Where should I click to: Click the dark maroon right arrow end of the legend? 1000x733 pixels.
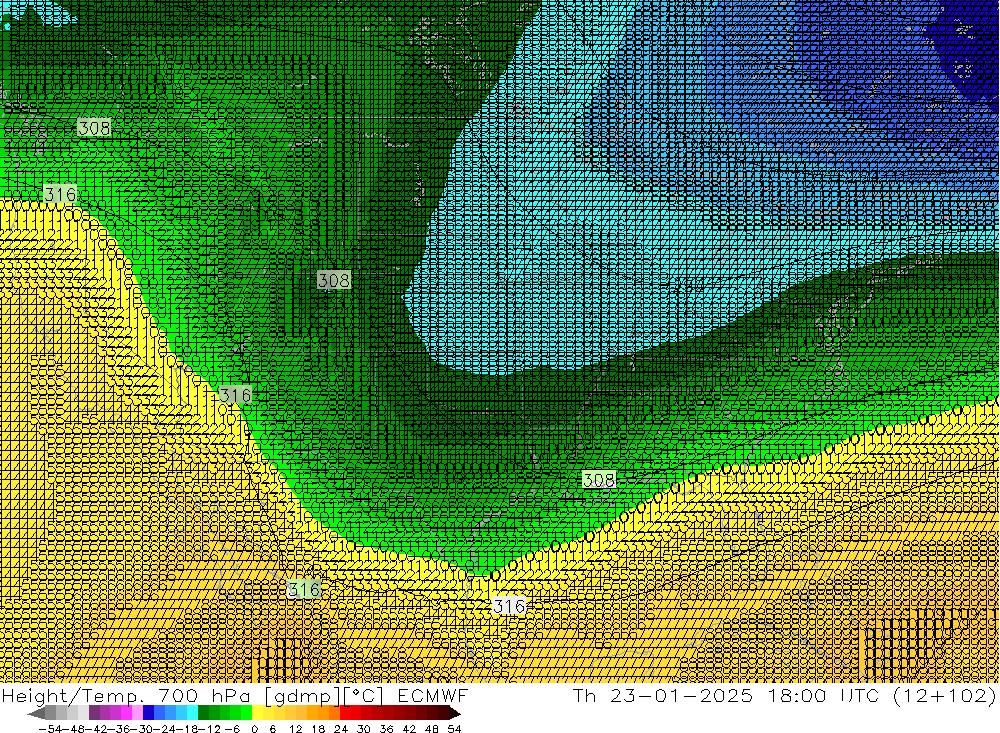454,713
